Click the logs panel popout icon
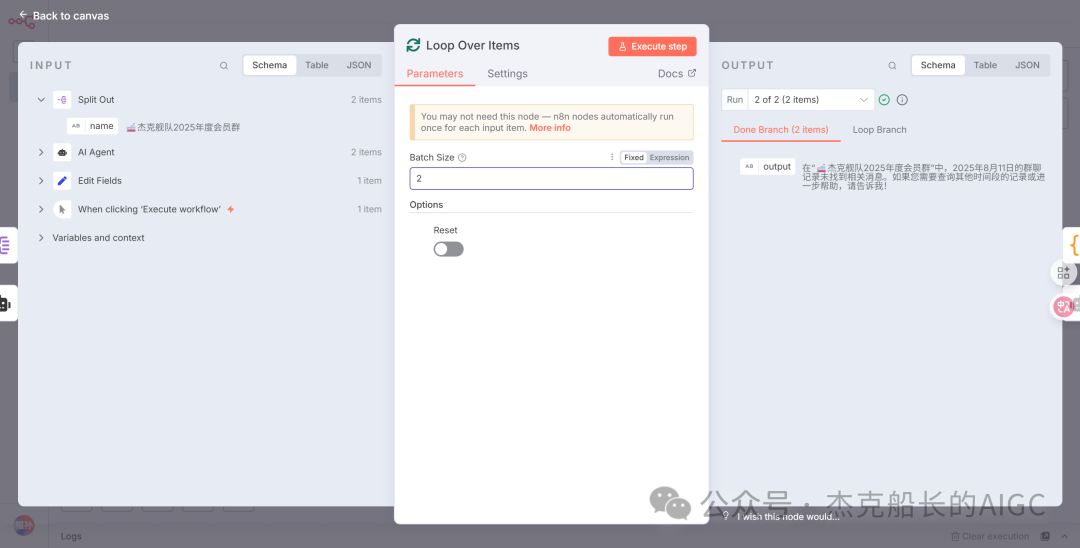This screenshot has width=1080, height=548. (1045, 536)
